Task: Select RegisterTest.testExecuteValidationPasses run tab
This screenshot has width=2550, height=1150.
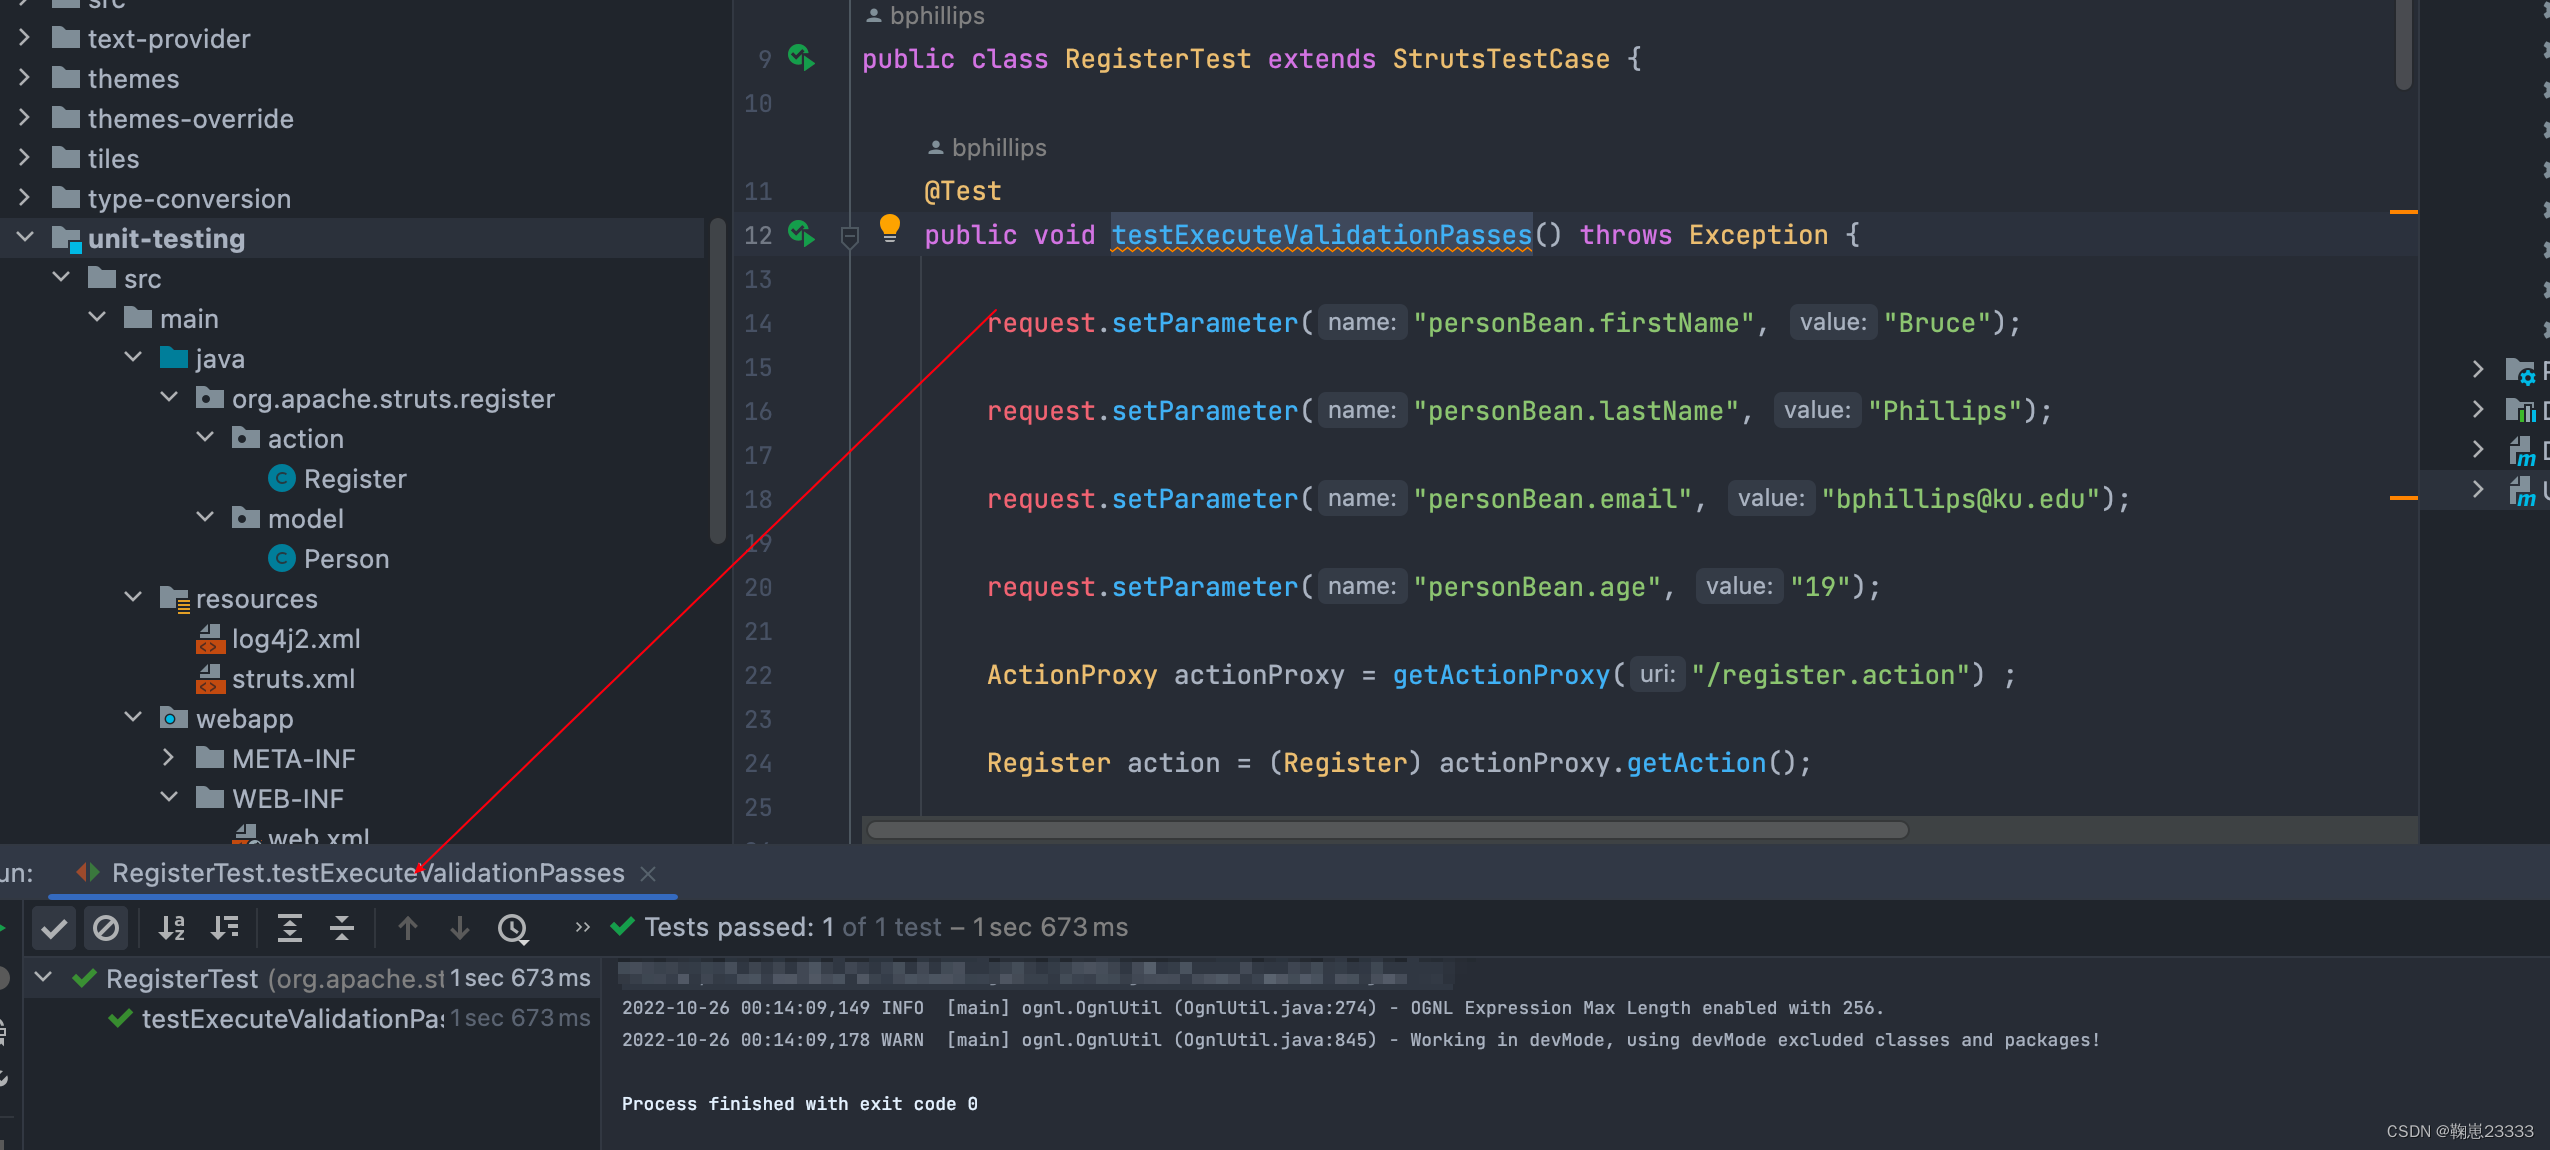Action: click(367, 873)
